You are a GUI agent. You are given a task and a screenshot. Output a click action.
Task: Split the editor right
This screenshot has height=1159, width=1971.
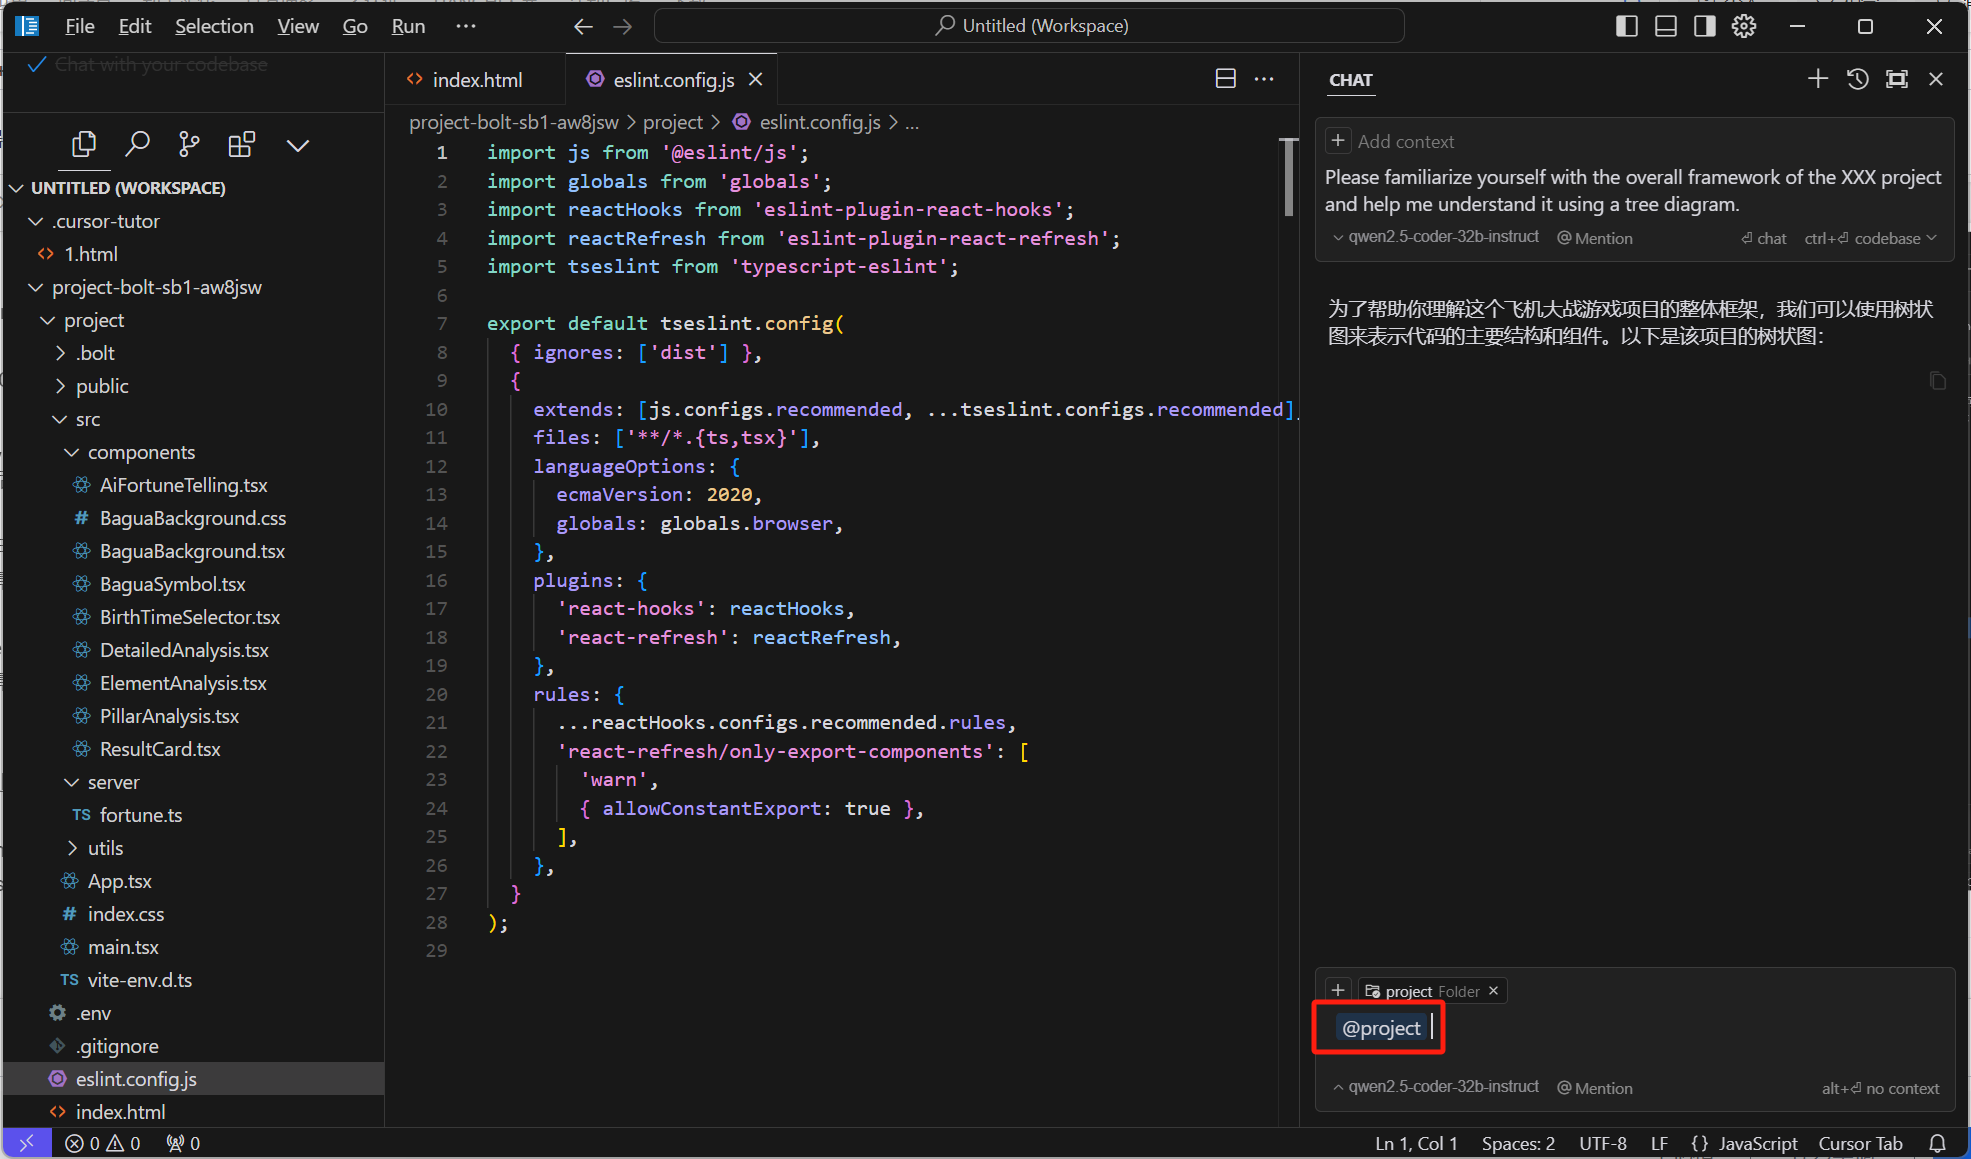(1226, 79)
